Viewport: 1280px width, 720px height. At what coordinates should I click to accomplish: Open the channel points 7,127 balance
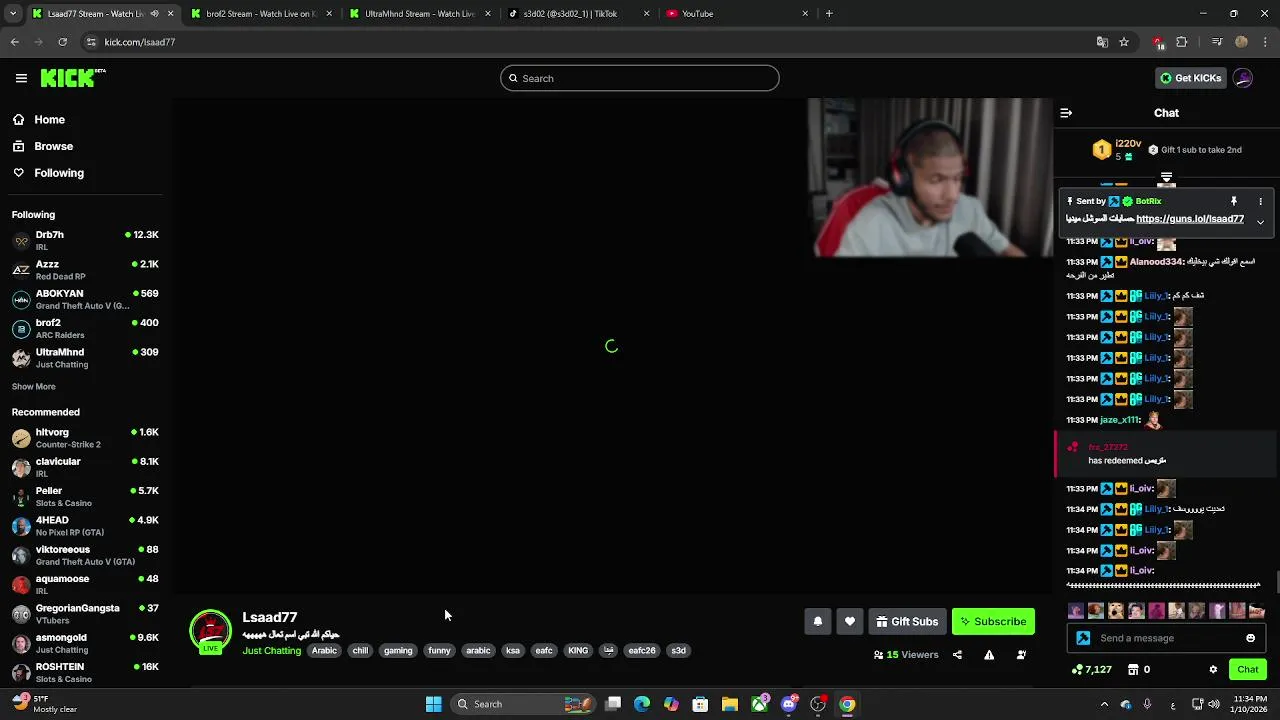tap(1091, 669)
